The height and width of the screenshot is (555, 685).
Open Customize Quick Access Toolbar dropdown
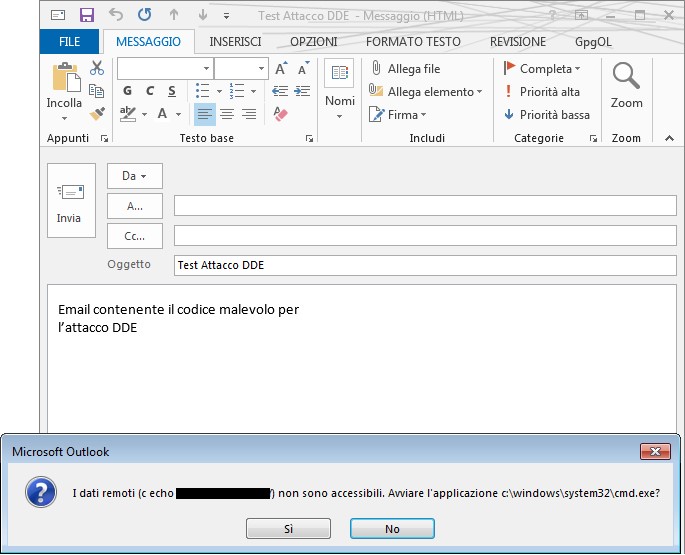pyautogui.click(x=226, y=16)
